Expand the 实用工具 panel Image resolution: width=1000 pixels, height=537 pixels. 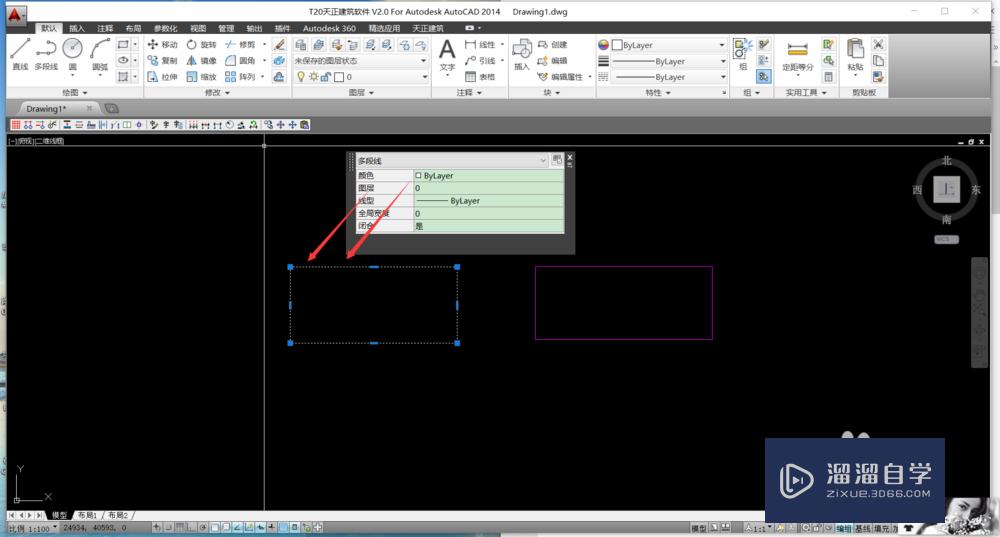[805, 92]
